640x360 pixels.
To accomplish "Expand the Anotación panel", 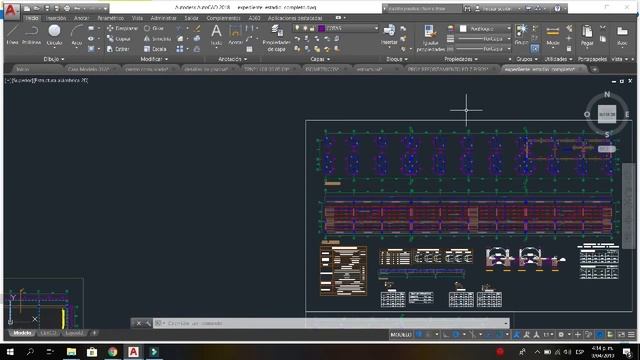I will [232, 59].
